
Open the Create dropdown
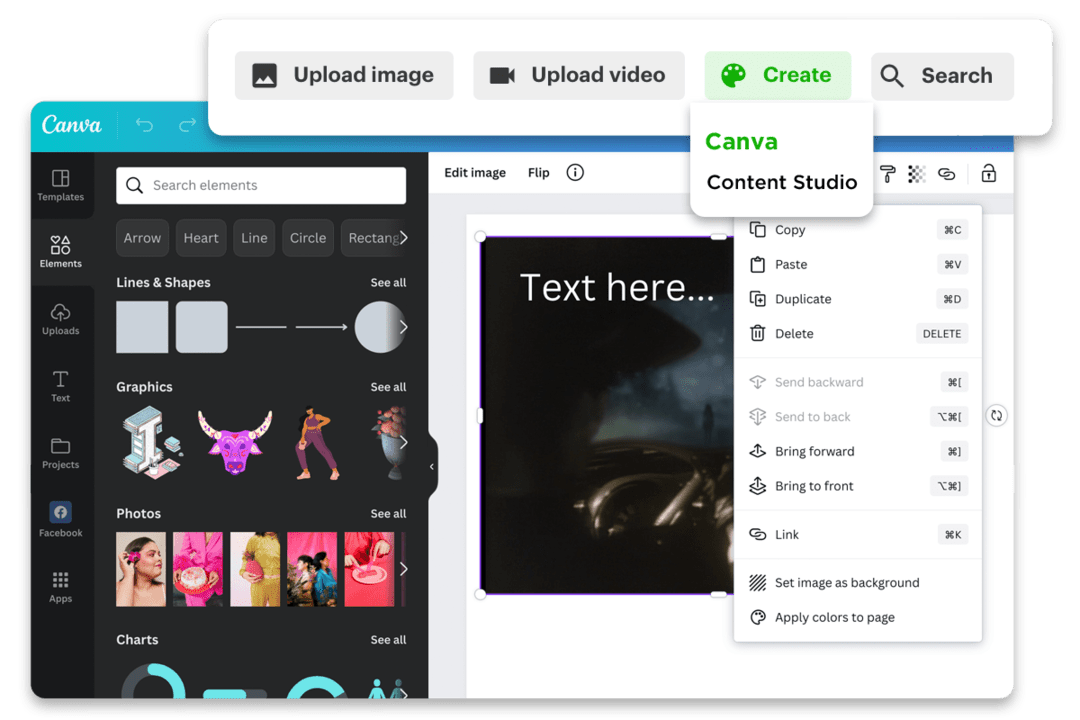(778, 75)
